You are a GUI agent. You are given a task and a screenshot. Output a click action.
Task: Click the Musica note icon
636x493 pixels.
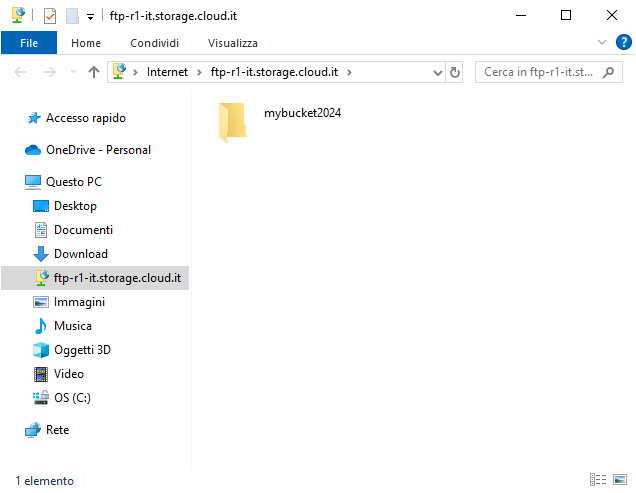pyautogui.click(x=41, y=326)
